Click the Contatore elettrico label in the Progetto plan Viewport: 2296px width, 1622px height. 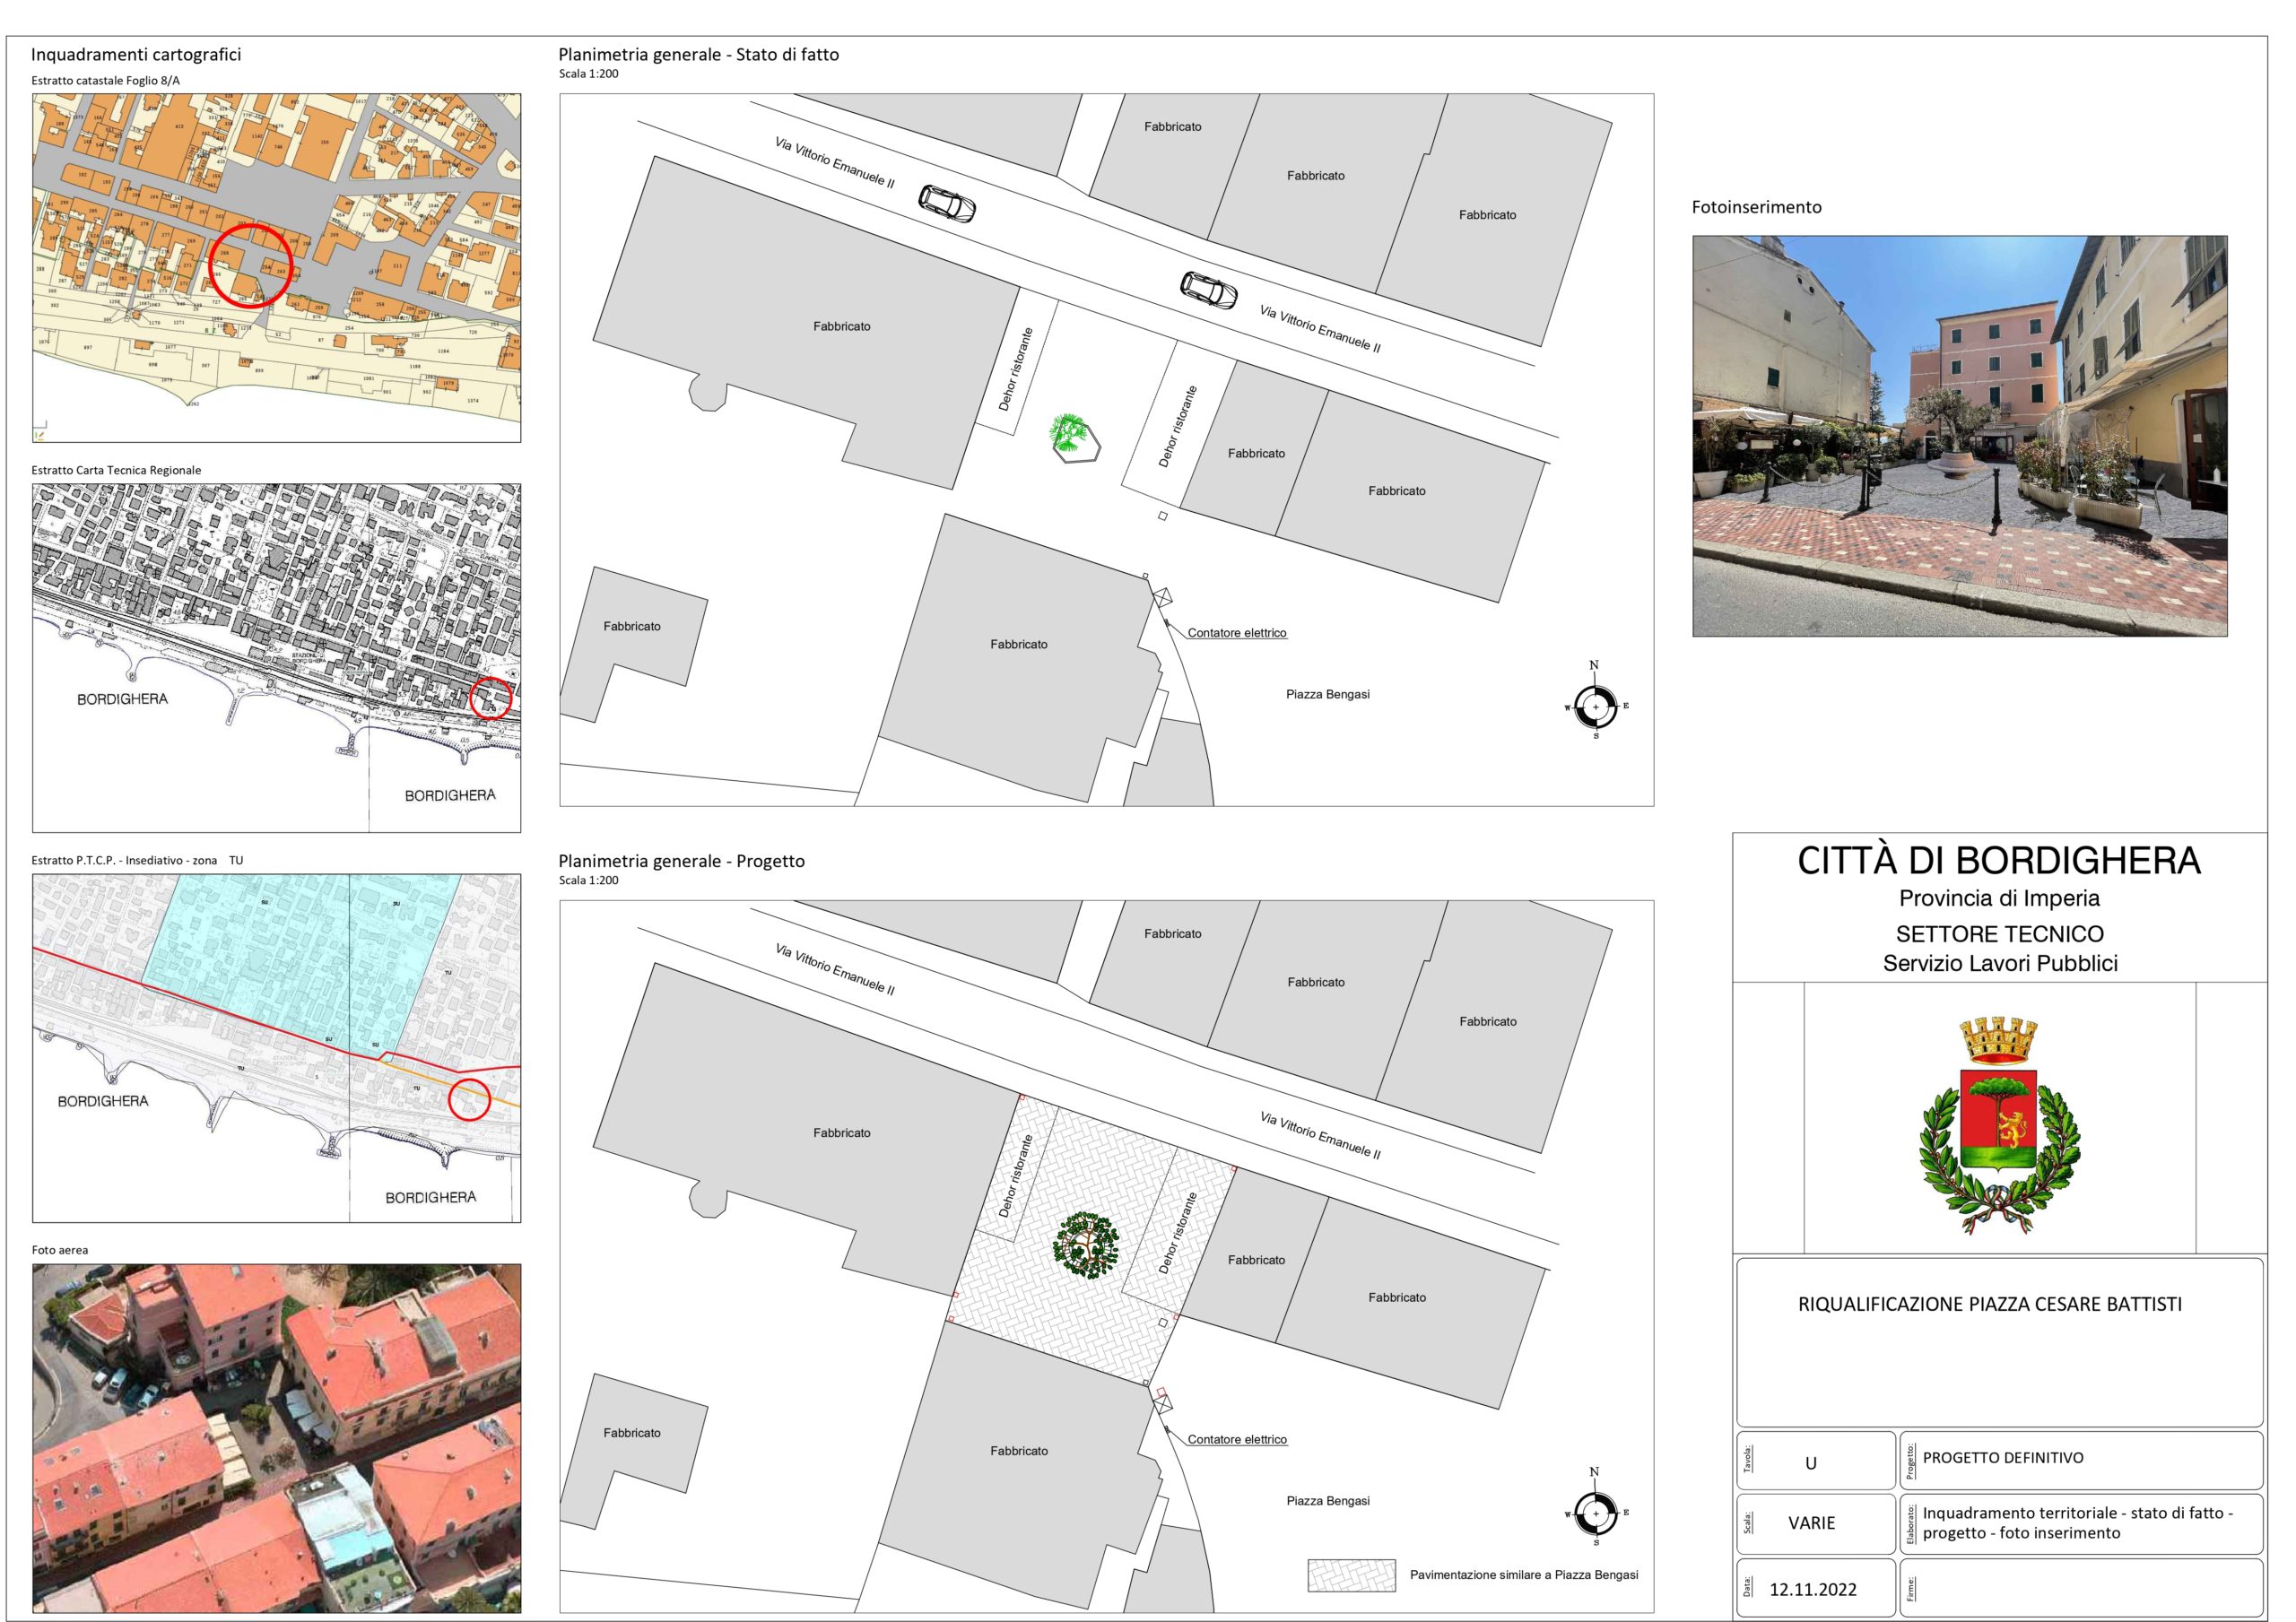tap(1237, 1439)
